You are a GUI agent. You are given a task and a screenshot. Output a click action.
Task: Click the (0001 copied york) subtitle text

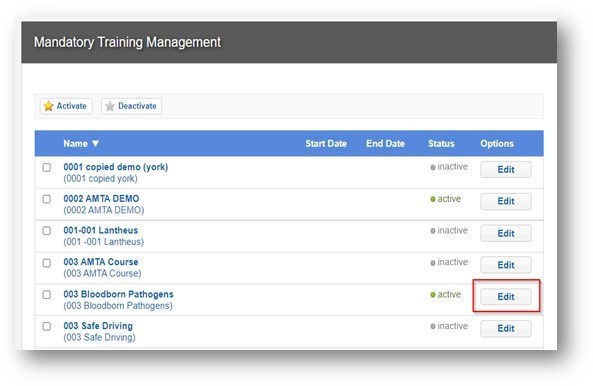pos(100,178)
